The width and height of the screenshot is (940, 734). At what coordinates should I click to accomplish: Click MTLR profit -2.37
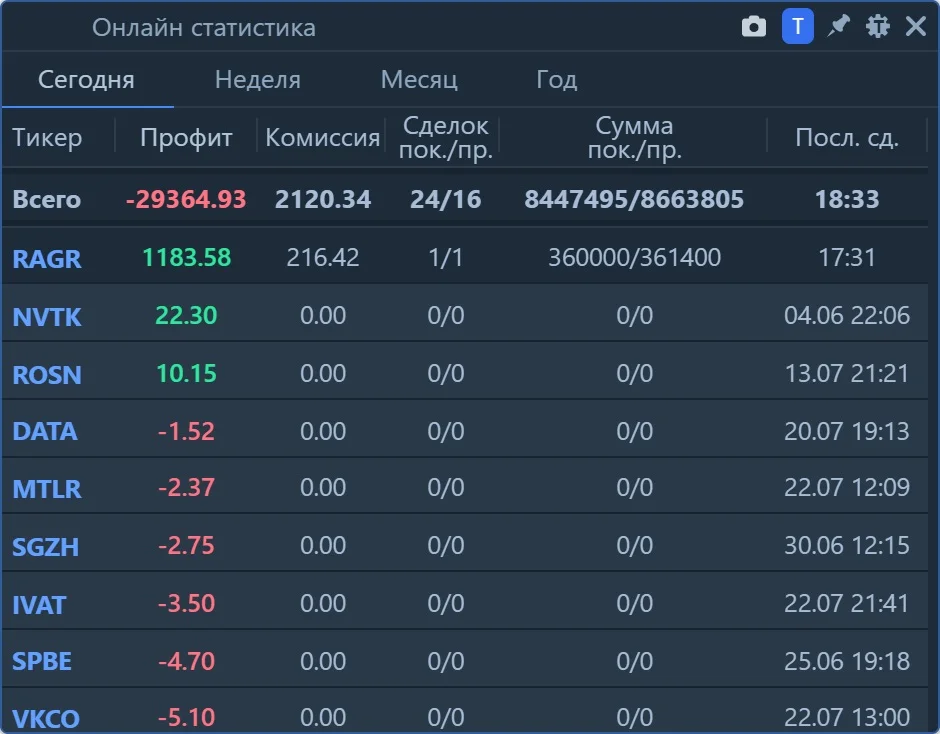pyautogui.click(x=186, y=488)
